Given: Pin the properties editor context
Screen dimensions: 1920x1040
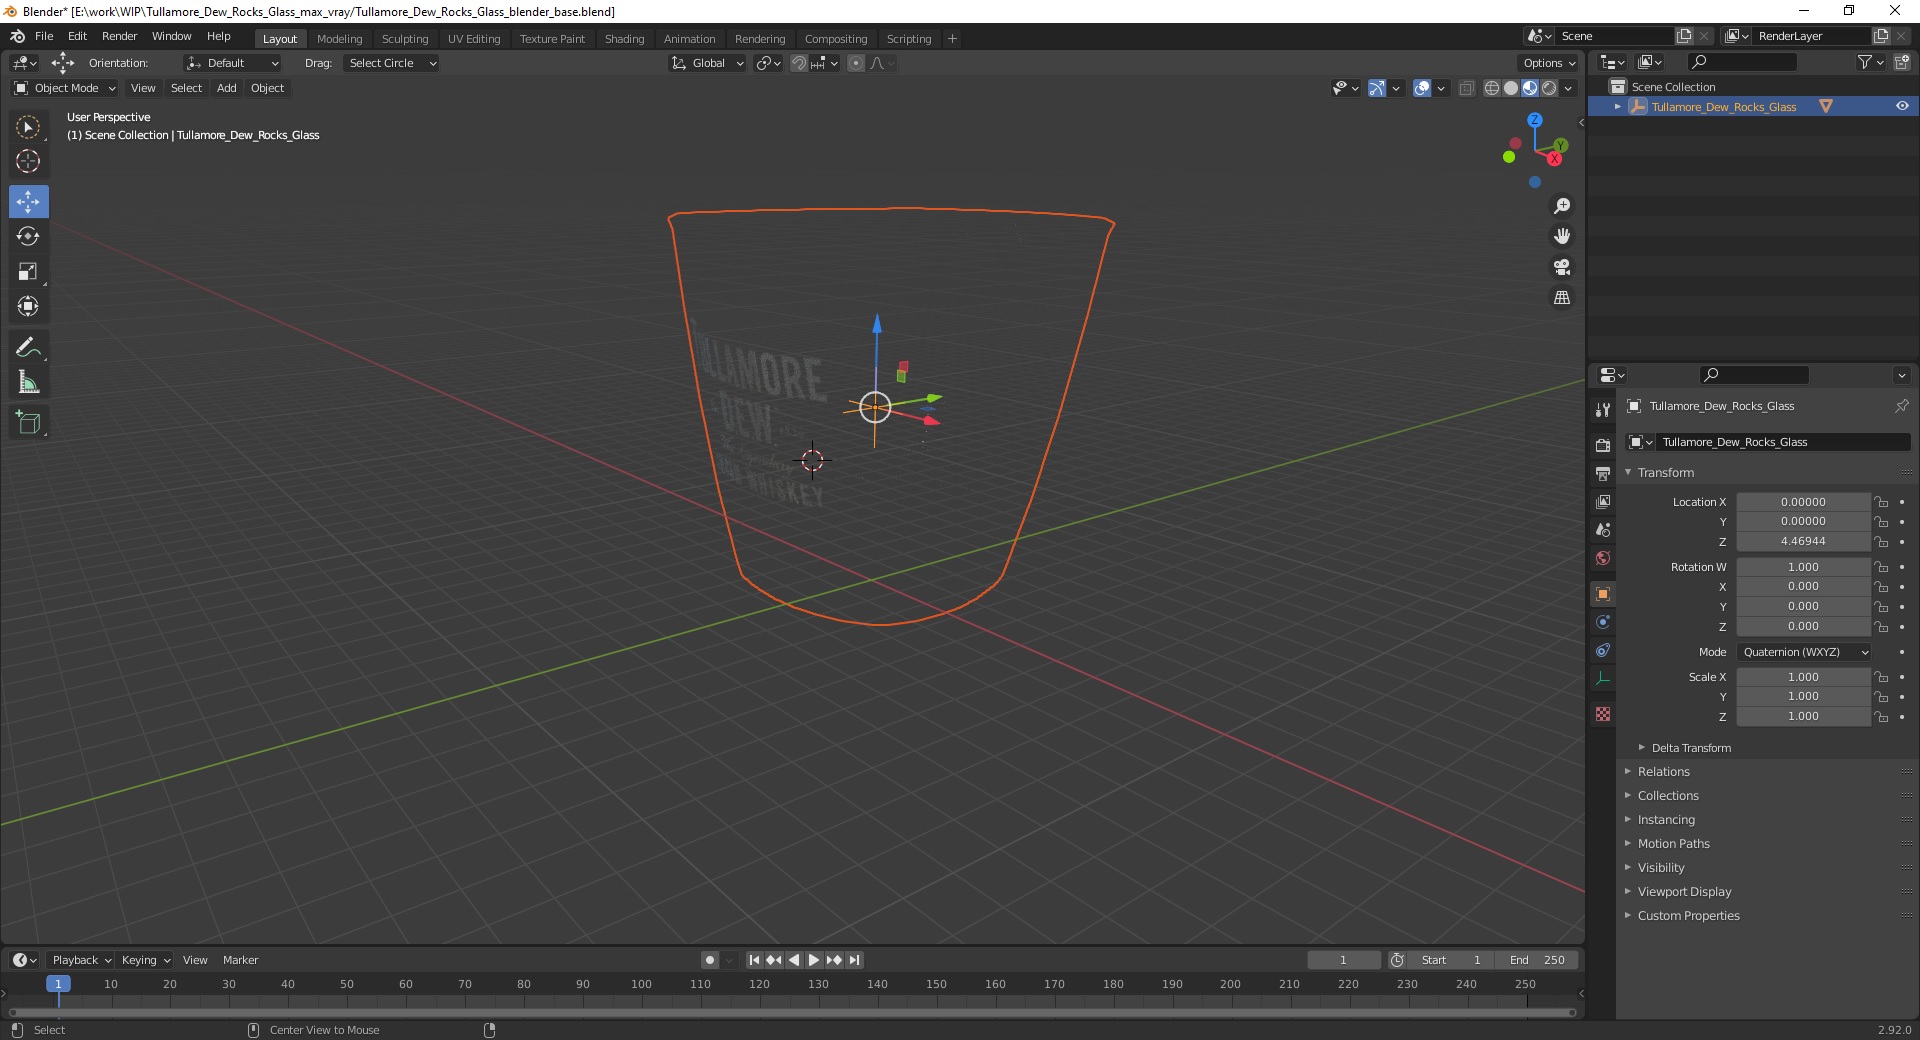Looking at the screenshot, I should tap(1901, 406).
